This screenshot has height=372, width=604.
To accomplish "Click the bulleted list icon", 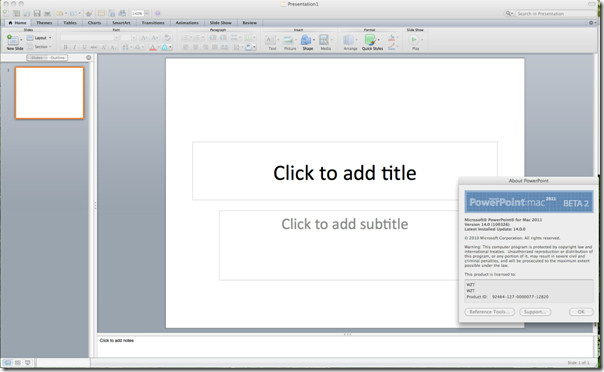I will pos(186,38).
